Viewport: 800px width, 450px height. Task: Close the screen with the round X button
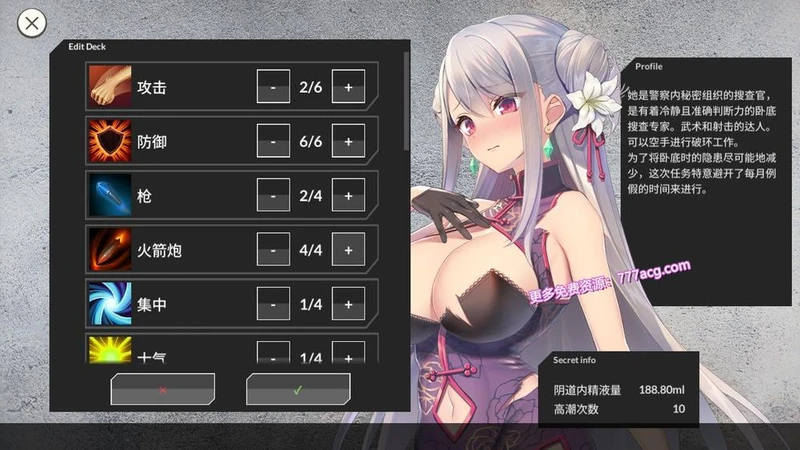coord(32,23)
